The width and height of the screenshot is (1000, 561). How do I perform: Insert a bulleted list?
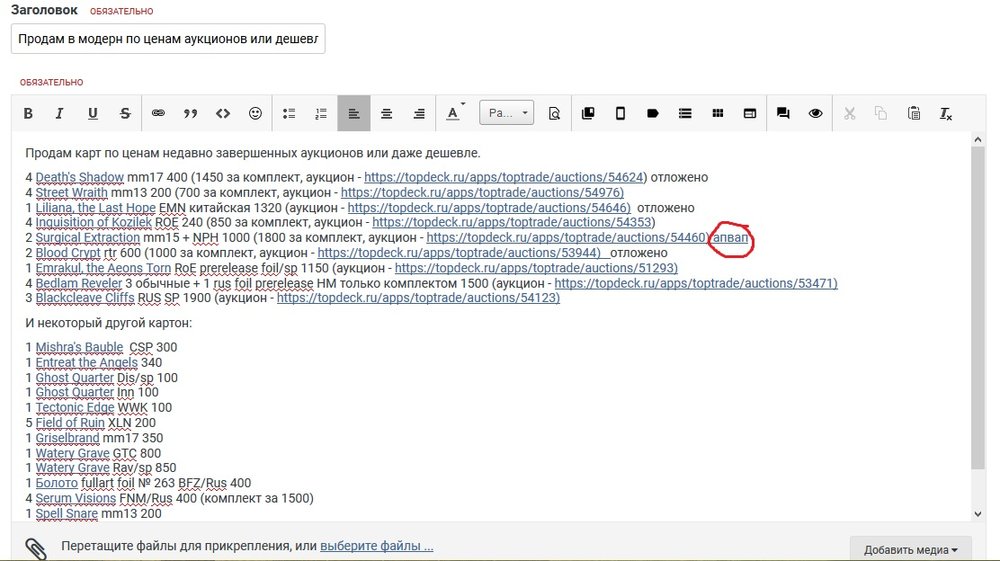coord(289,114)
